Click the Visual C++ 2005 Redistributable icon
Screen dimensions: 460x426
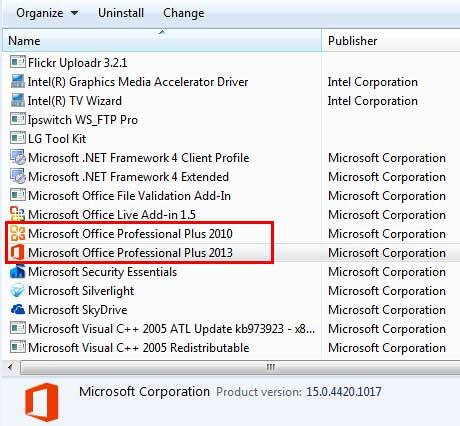coord(18,347)
